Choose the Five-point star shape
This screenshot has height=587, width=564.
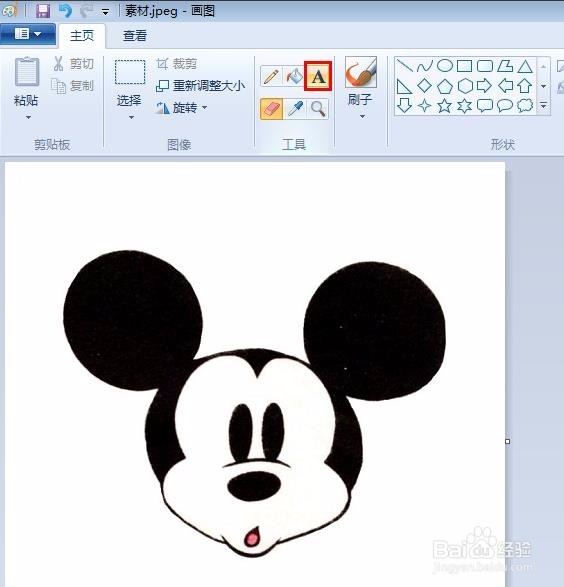444,106
